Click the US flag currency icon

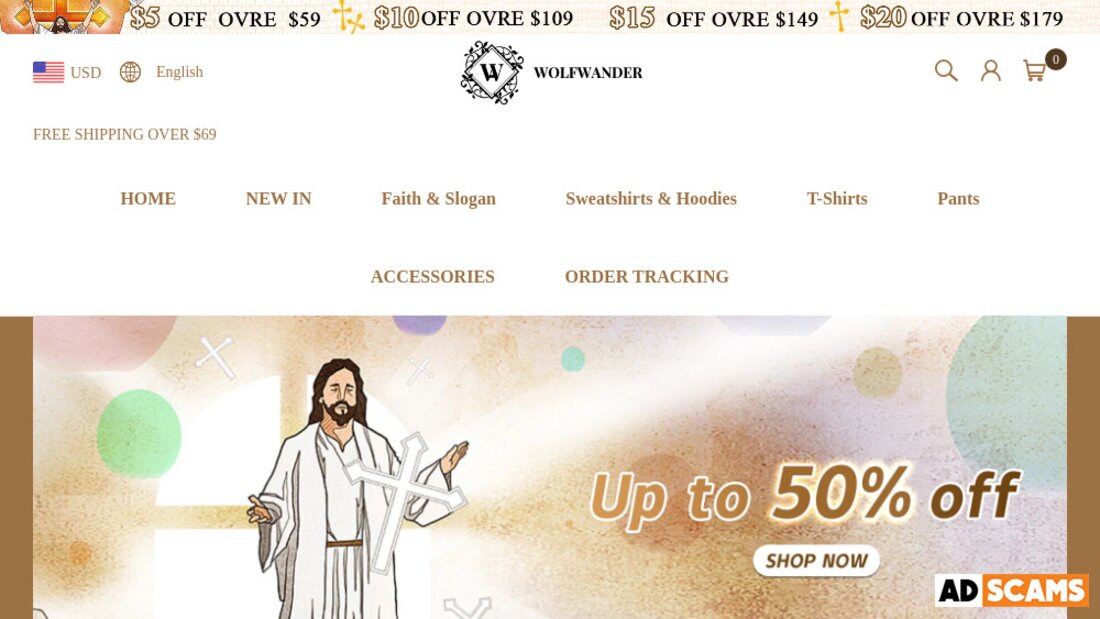48,72
